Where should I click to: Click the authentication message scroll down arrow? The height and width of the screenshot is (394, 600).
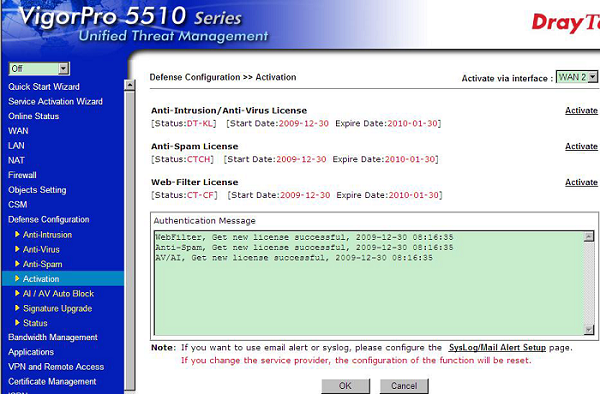[x=589, y=329]
